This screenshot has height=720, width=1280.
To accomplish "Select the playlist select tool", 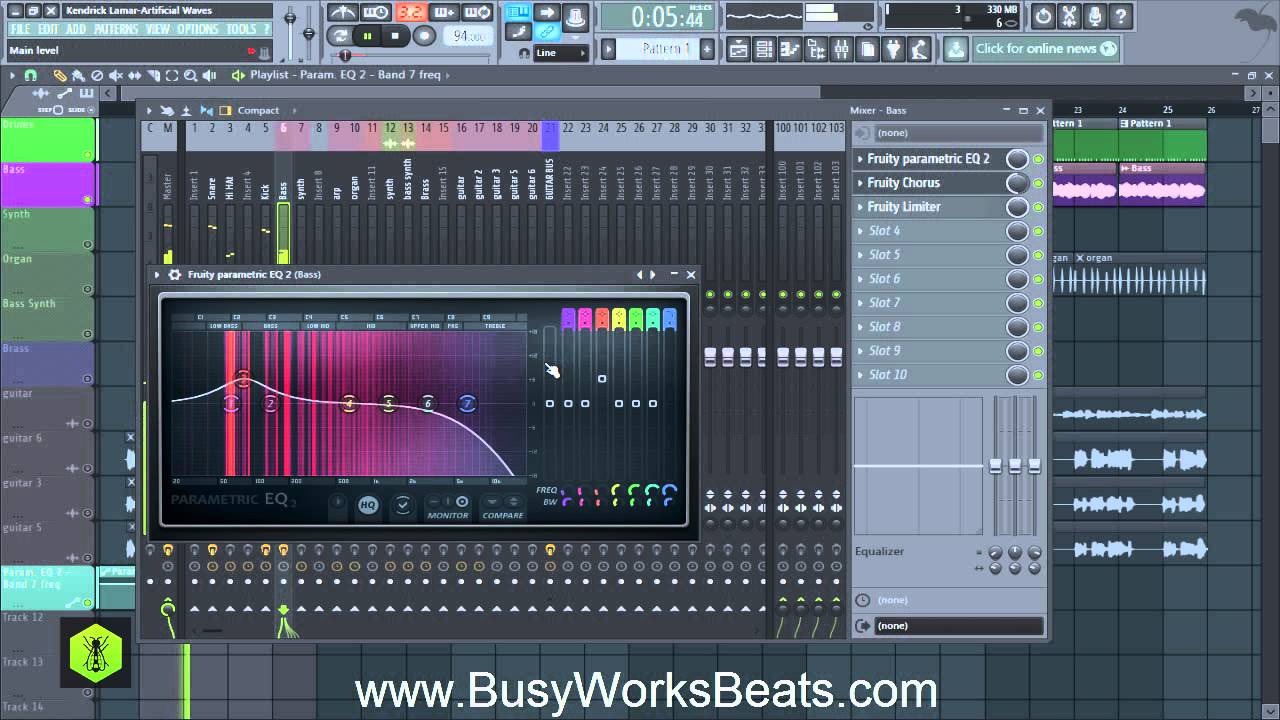I will click(x=172, y=75).
